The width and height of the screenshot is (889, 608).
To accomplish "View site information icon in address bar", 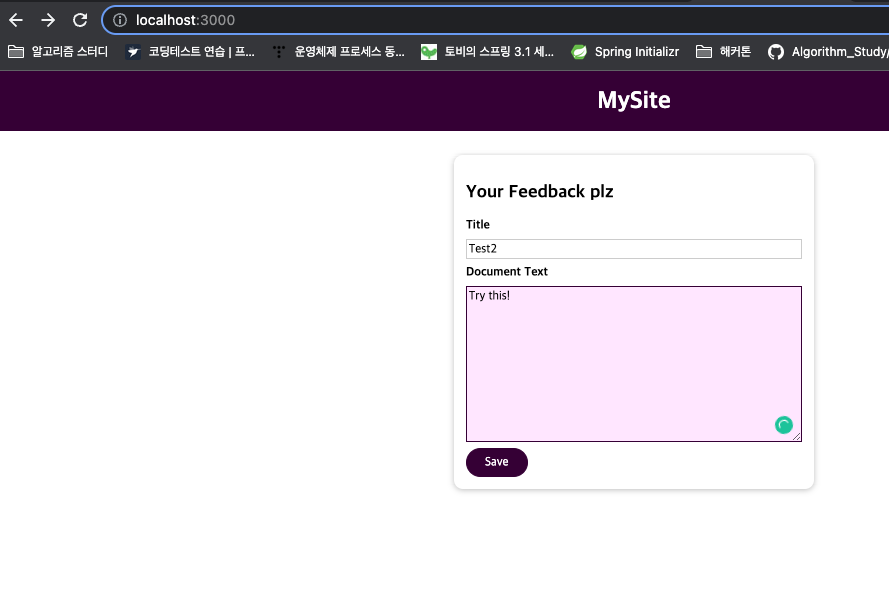I will point(120,20).
